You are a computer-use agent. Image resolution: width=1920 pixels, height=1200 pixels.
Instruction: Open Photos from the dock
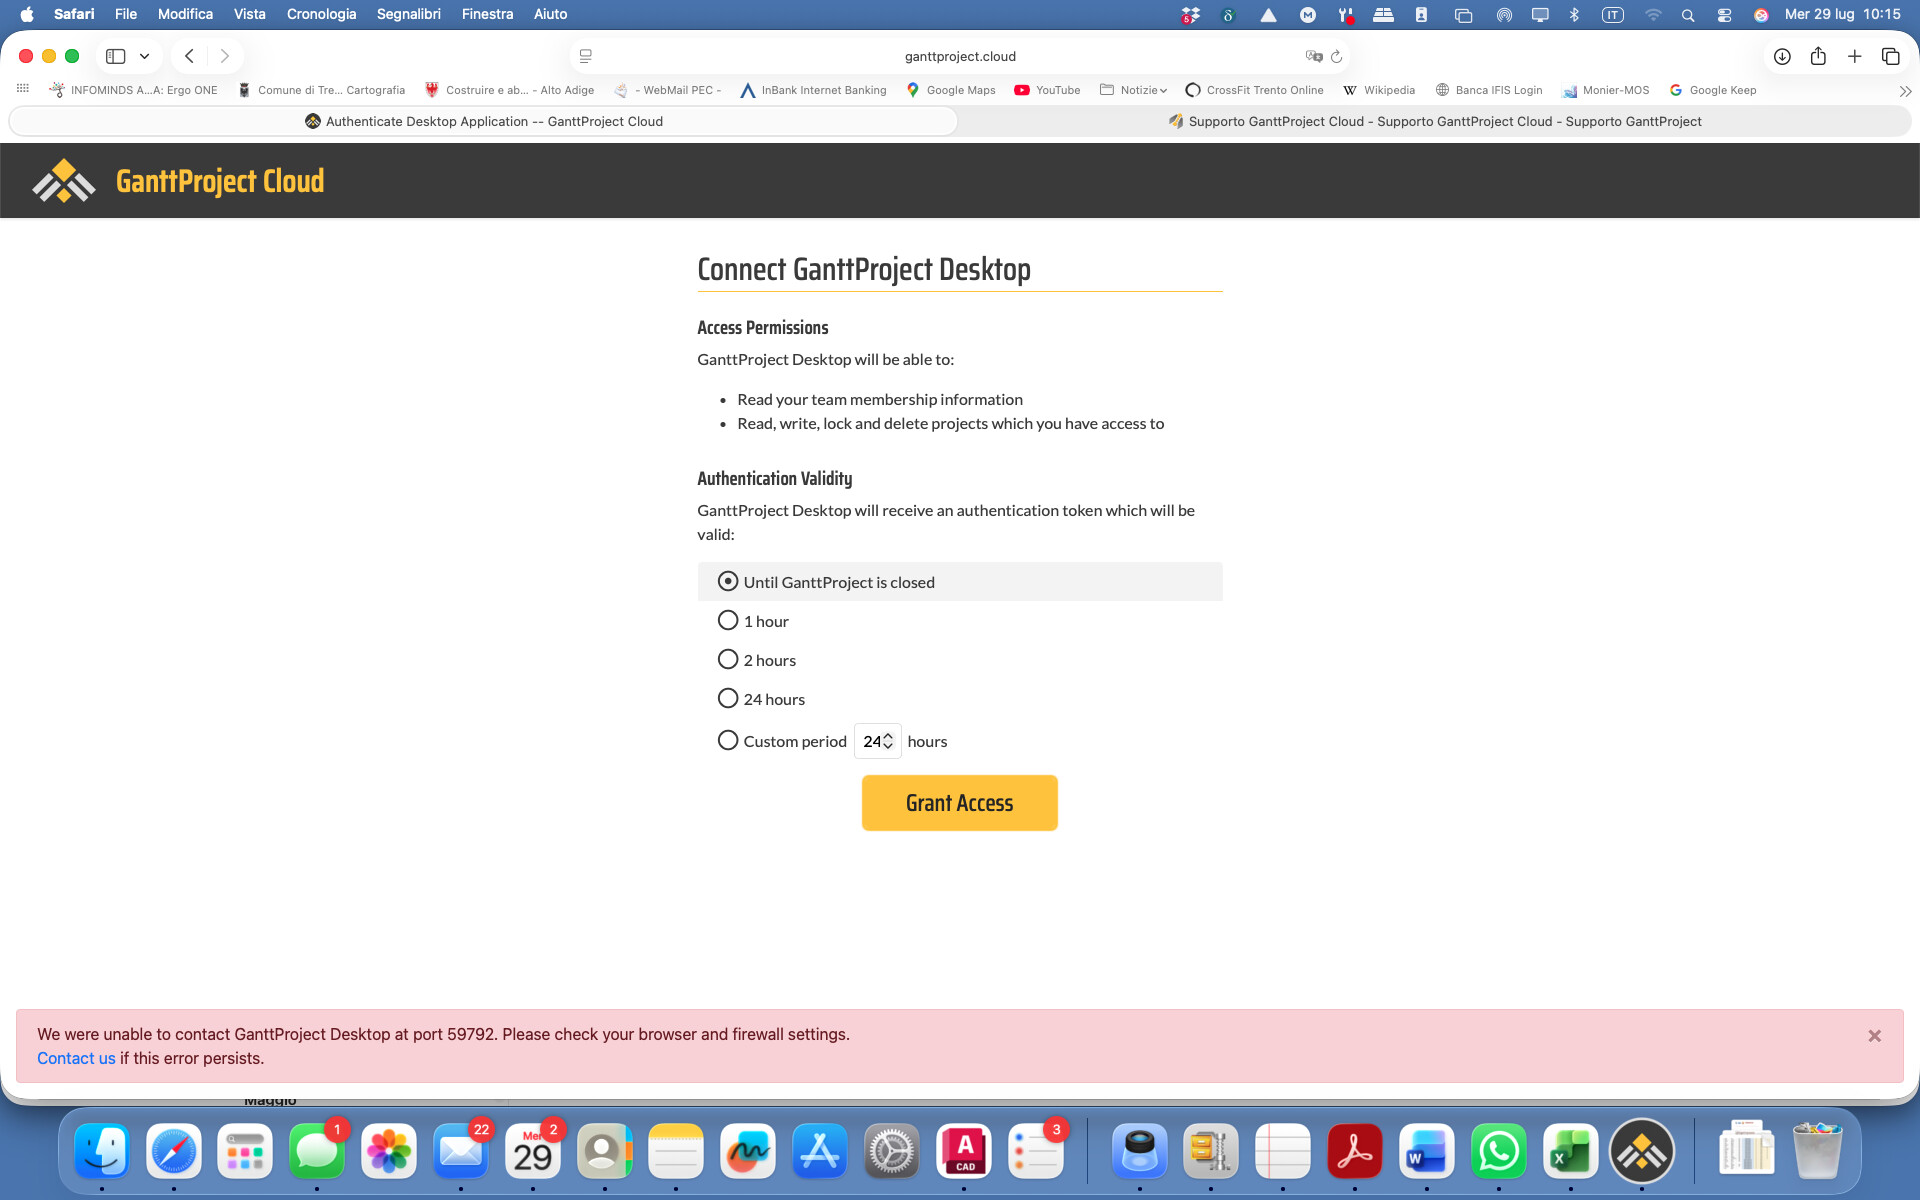(389, 1151)
